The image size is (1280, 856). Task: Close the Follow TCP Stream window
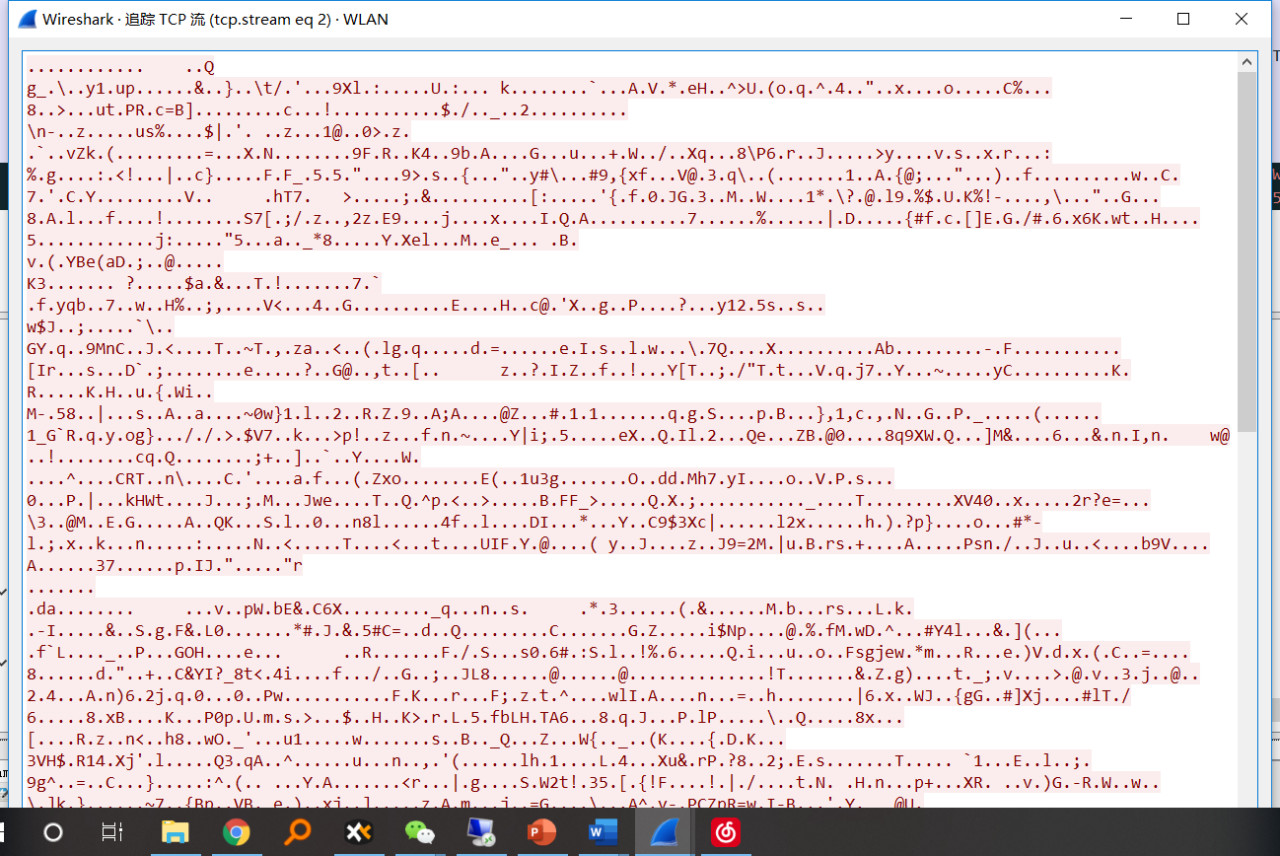[x=1241, y=19]
